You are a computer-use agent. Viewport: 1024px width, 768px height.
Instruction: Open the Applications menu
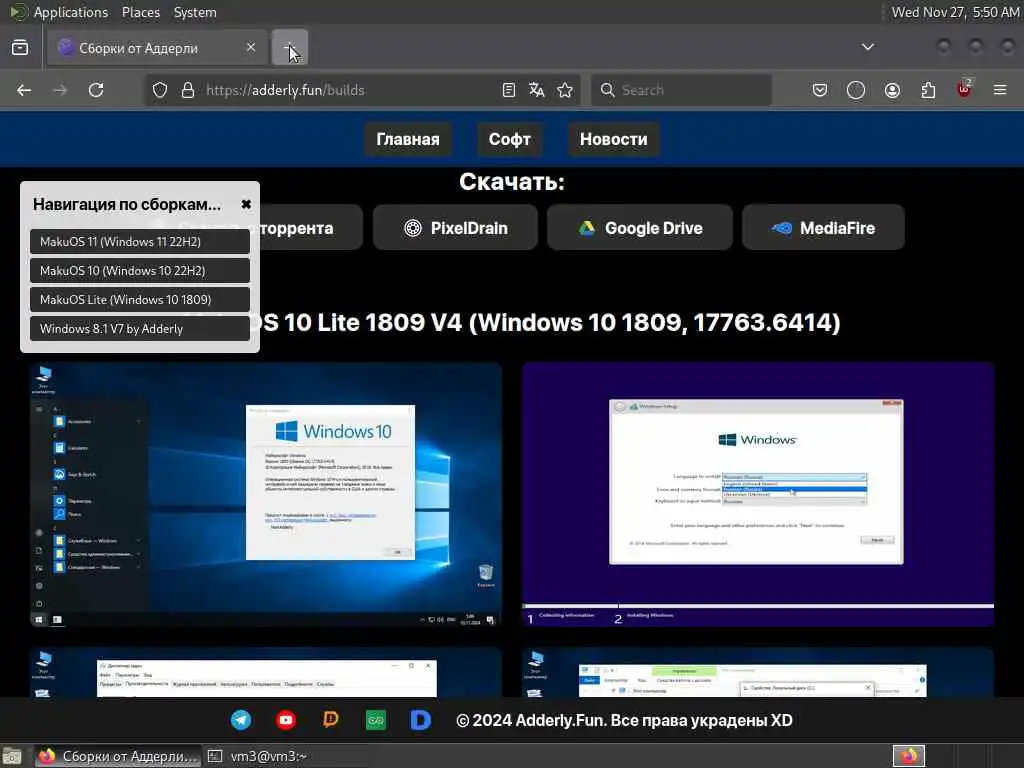[x=71, y=12]
